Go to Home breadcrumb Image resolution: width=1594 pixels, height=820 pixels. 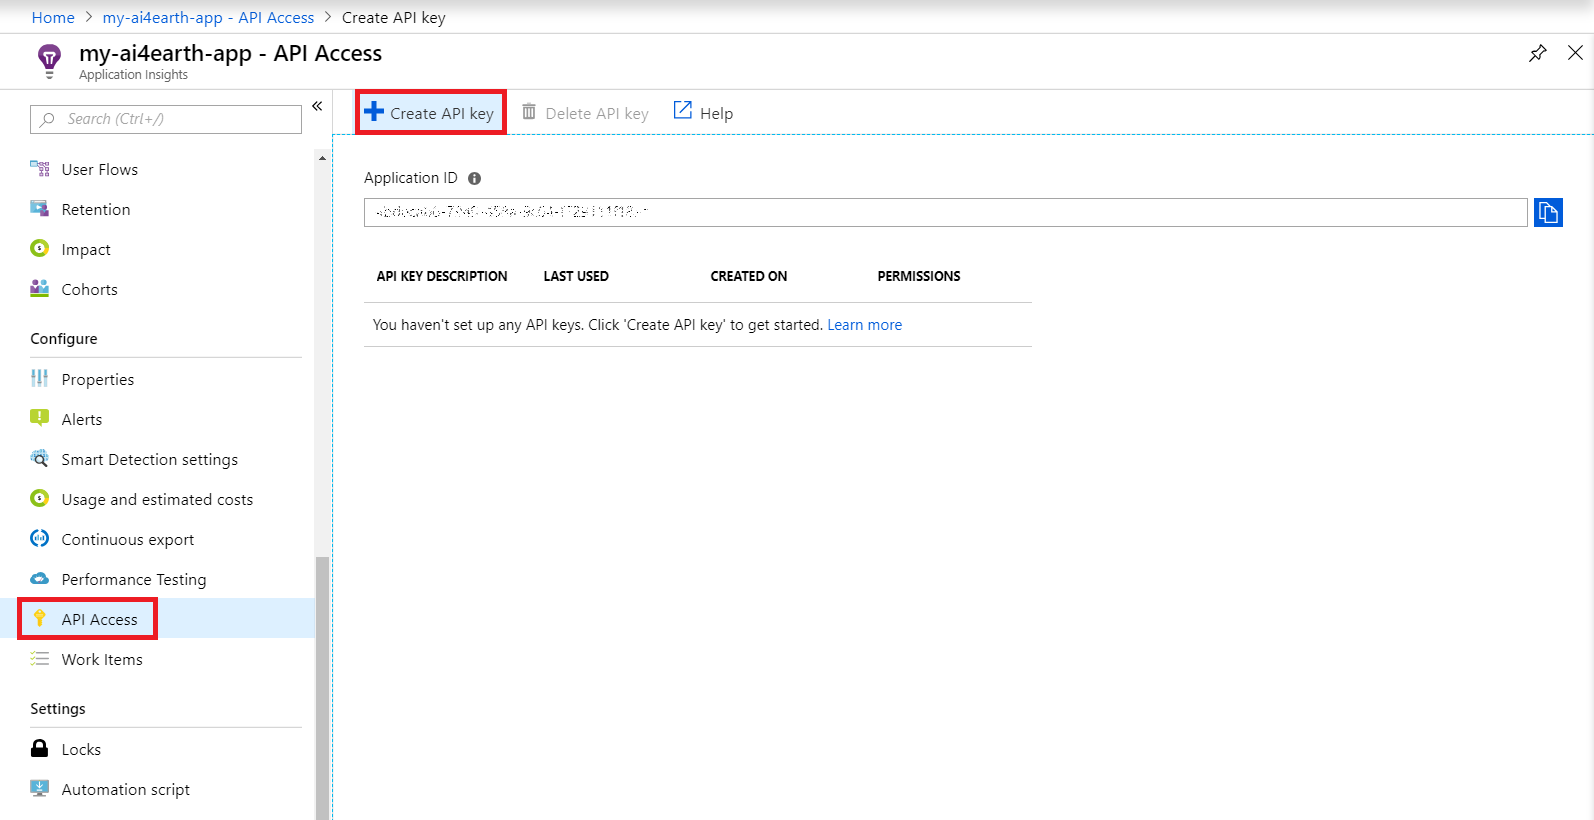pos(53,17)
